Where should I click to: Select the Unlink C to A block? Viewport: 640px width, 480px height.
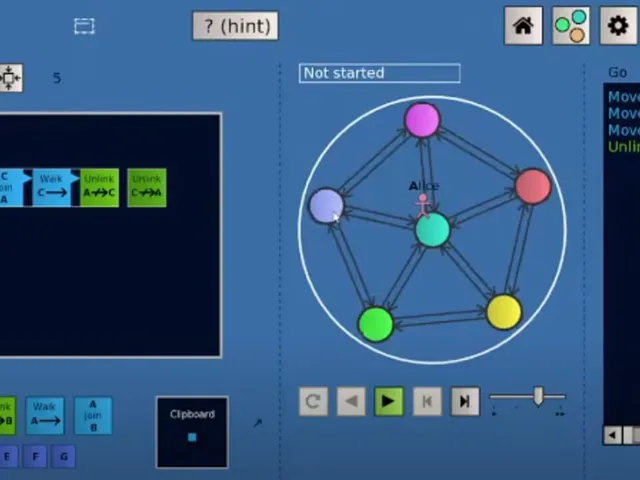tap(147, 187)
